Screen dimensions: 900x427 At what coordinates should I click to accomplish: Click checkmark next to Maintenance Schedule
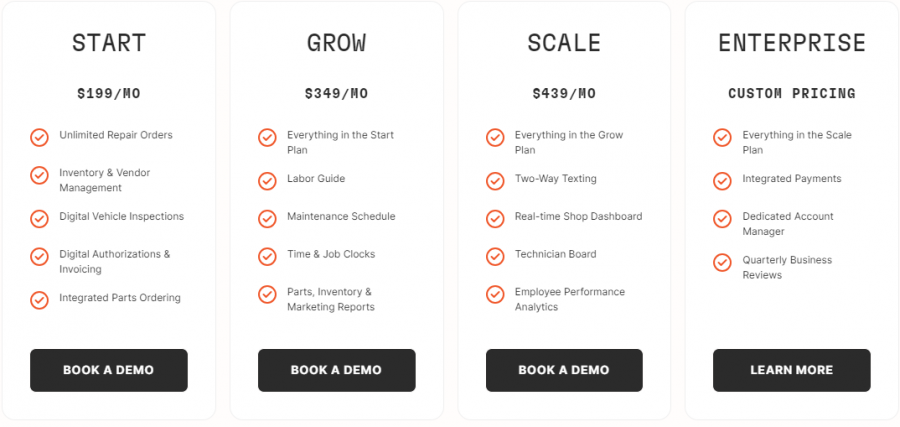point(267,218)
